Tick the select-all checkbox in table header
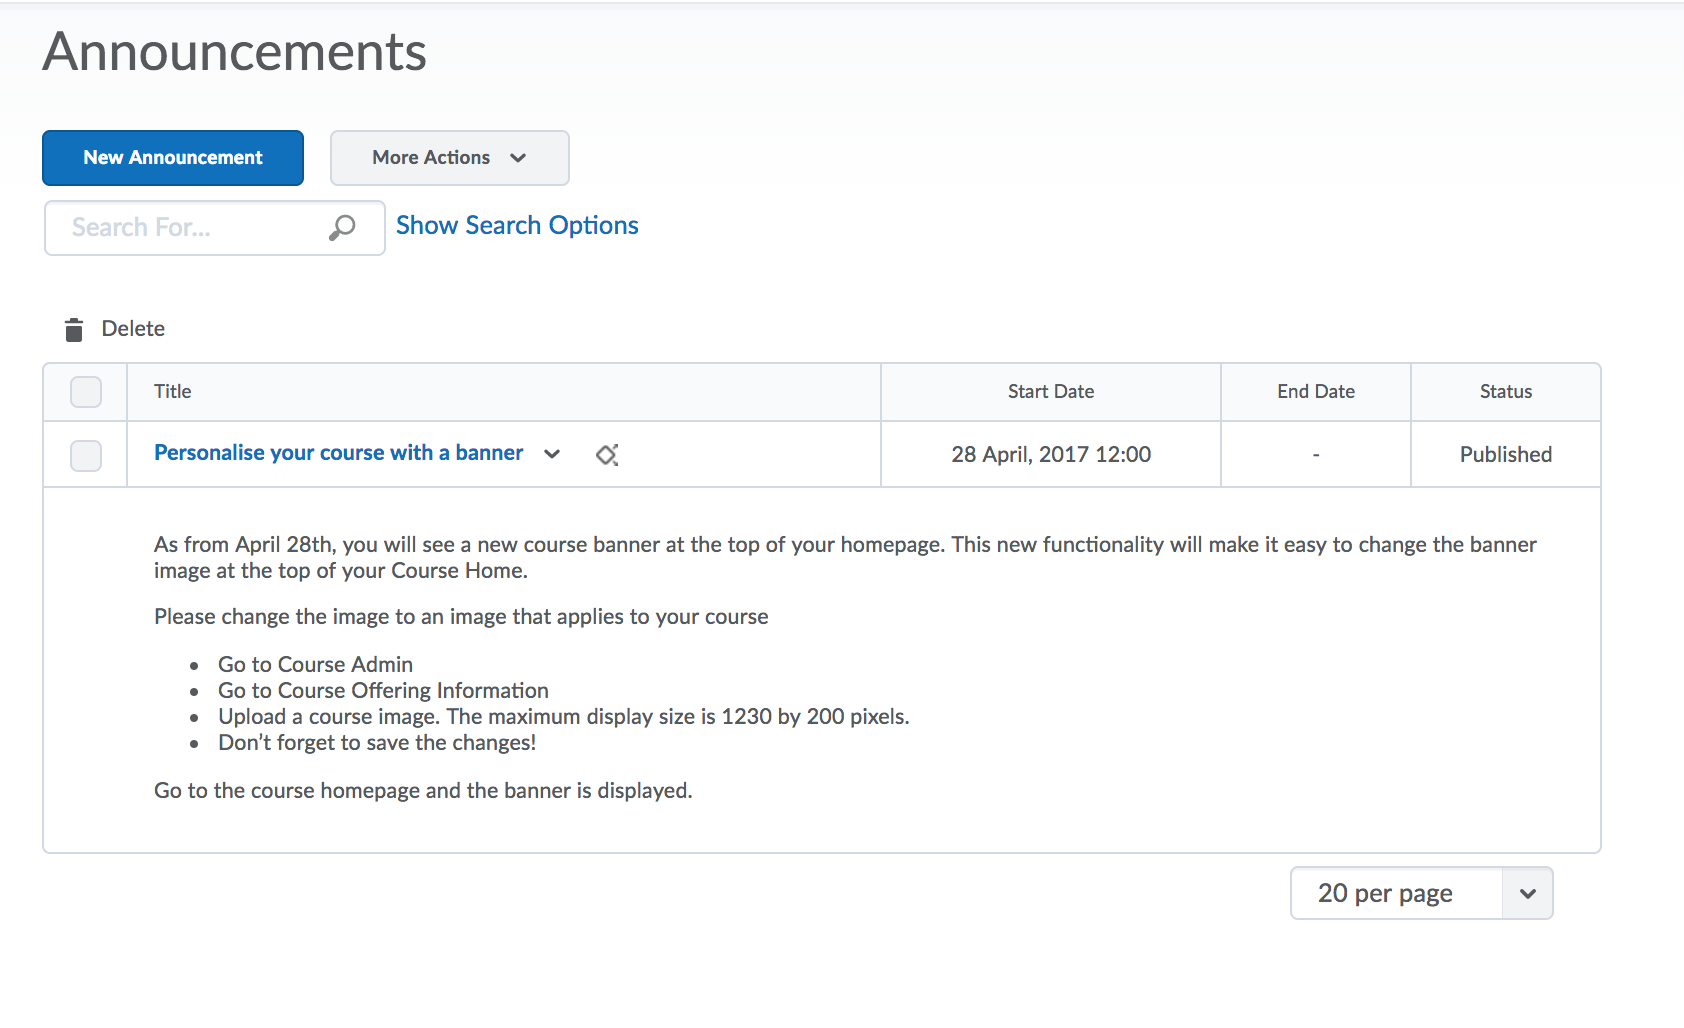This screenshot has width=1684, height=1028. [86, 392]
